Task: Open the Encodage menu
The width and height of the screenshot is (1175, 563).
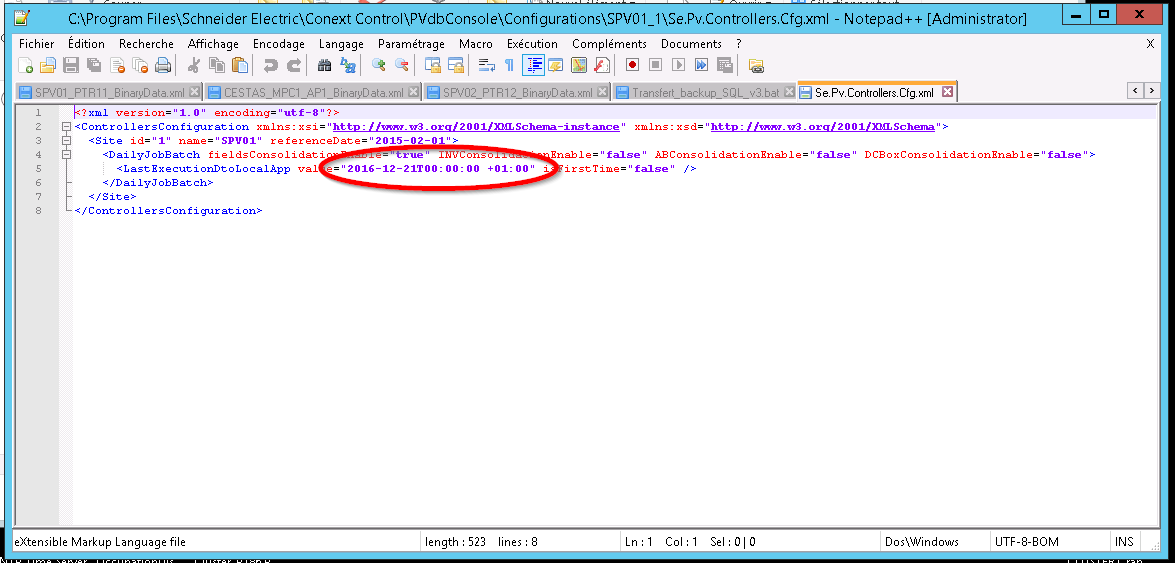Action: 278,44
